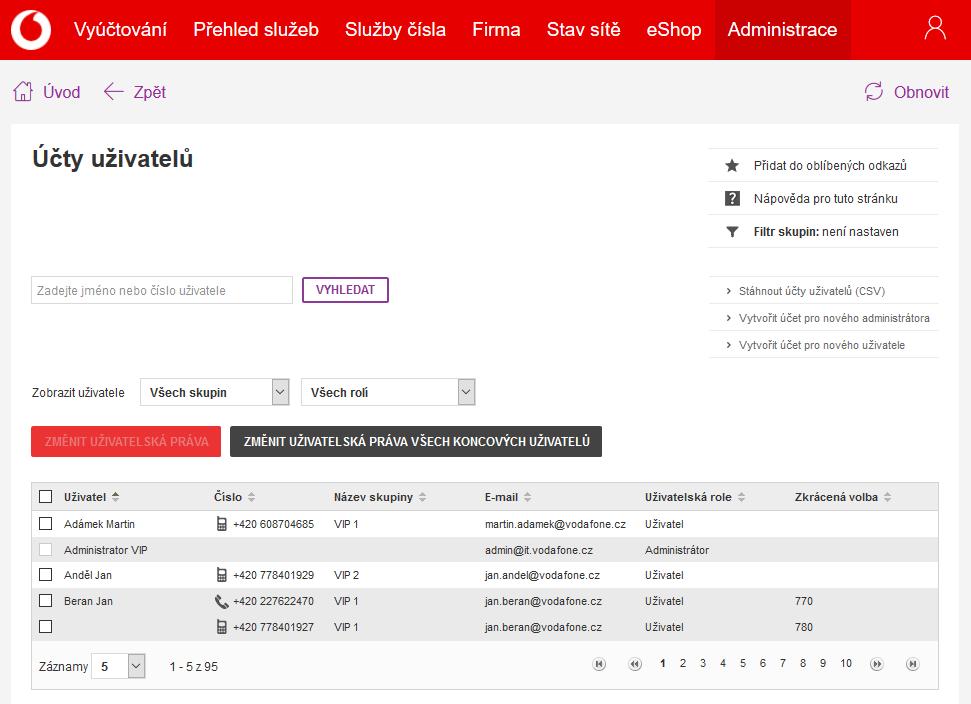This screenshot has height=704, width=971.
Task: Click Vytvořit účet pro nového uživatele
Action: (821, 345)
